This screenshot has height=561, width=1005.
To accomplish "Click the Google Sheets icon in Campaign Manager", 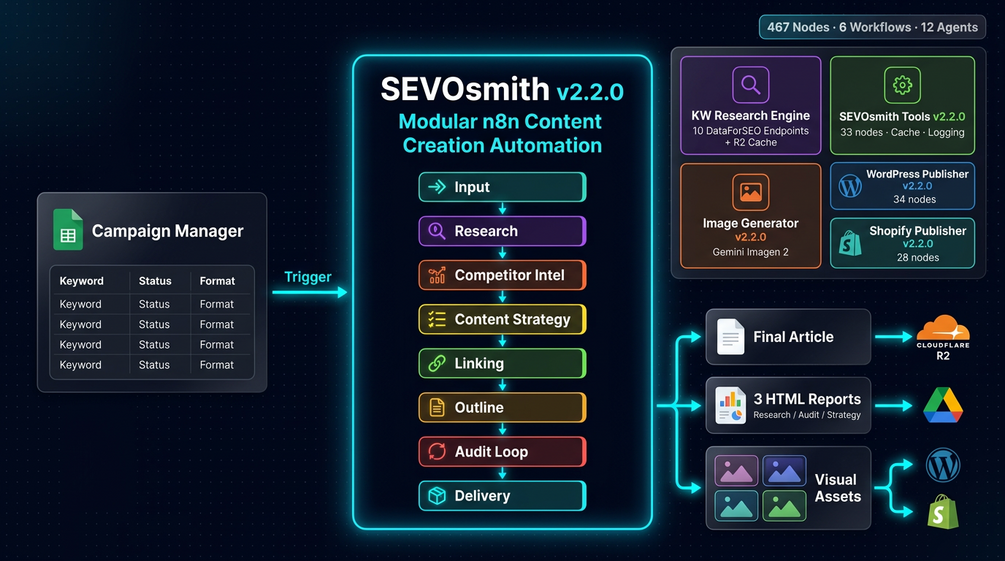I will coord(68,230).
